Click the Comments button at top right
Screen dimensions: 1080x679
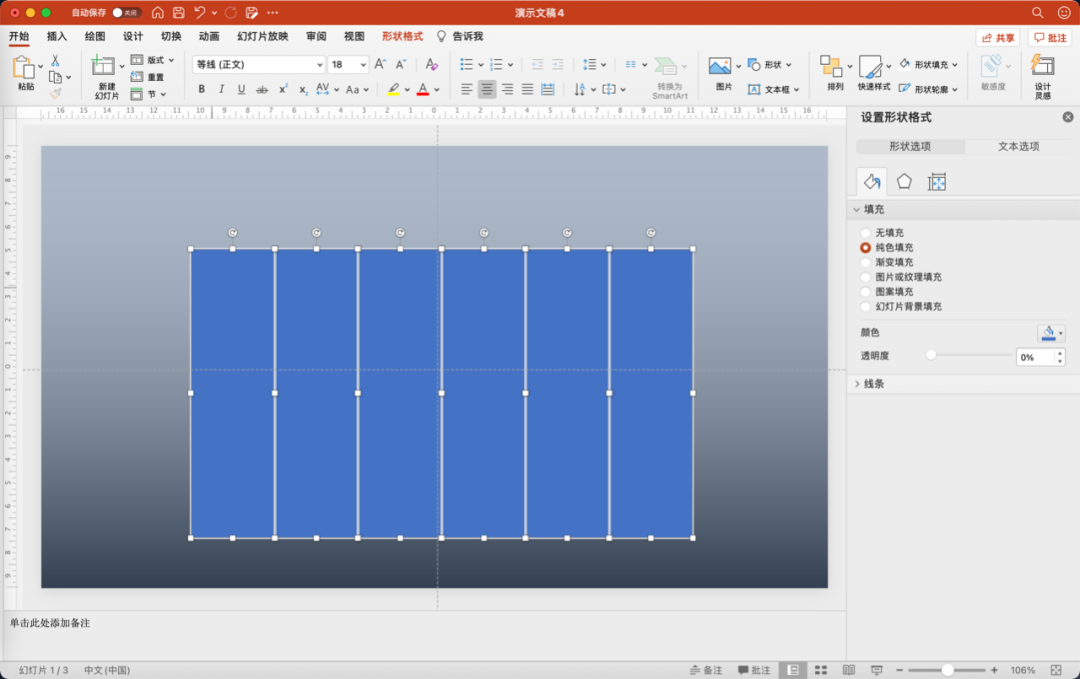[x=1050, y=38]
